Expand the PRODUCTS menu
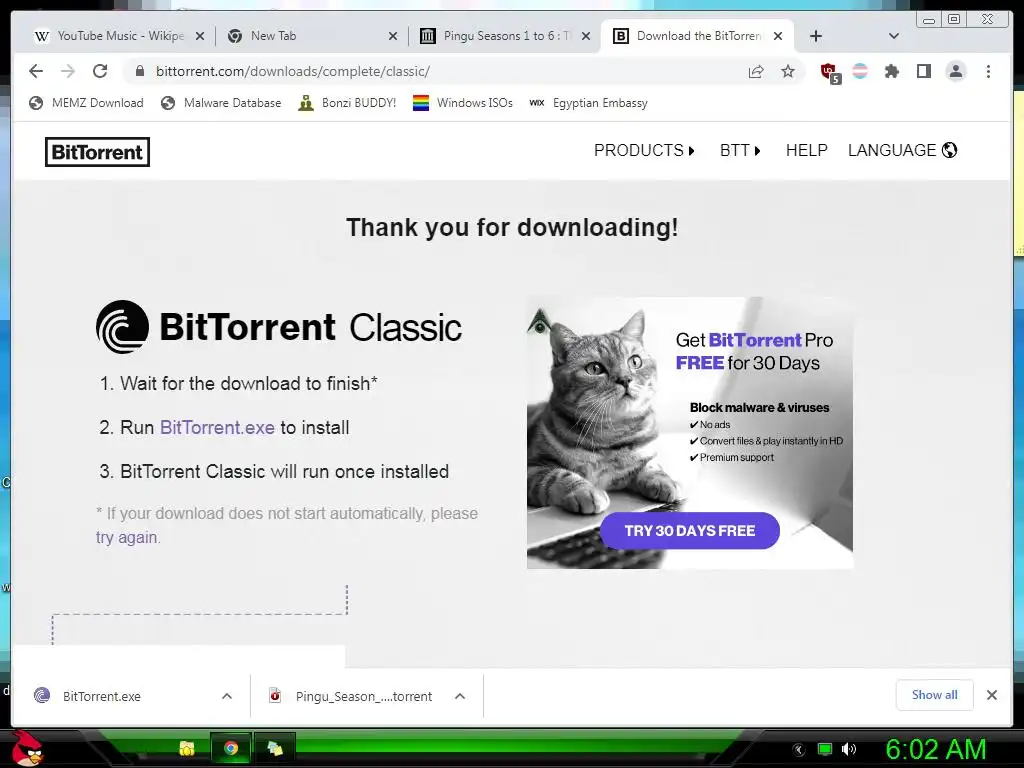The width and height of the screenshot is (1024, 768). 644,151
